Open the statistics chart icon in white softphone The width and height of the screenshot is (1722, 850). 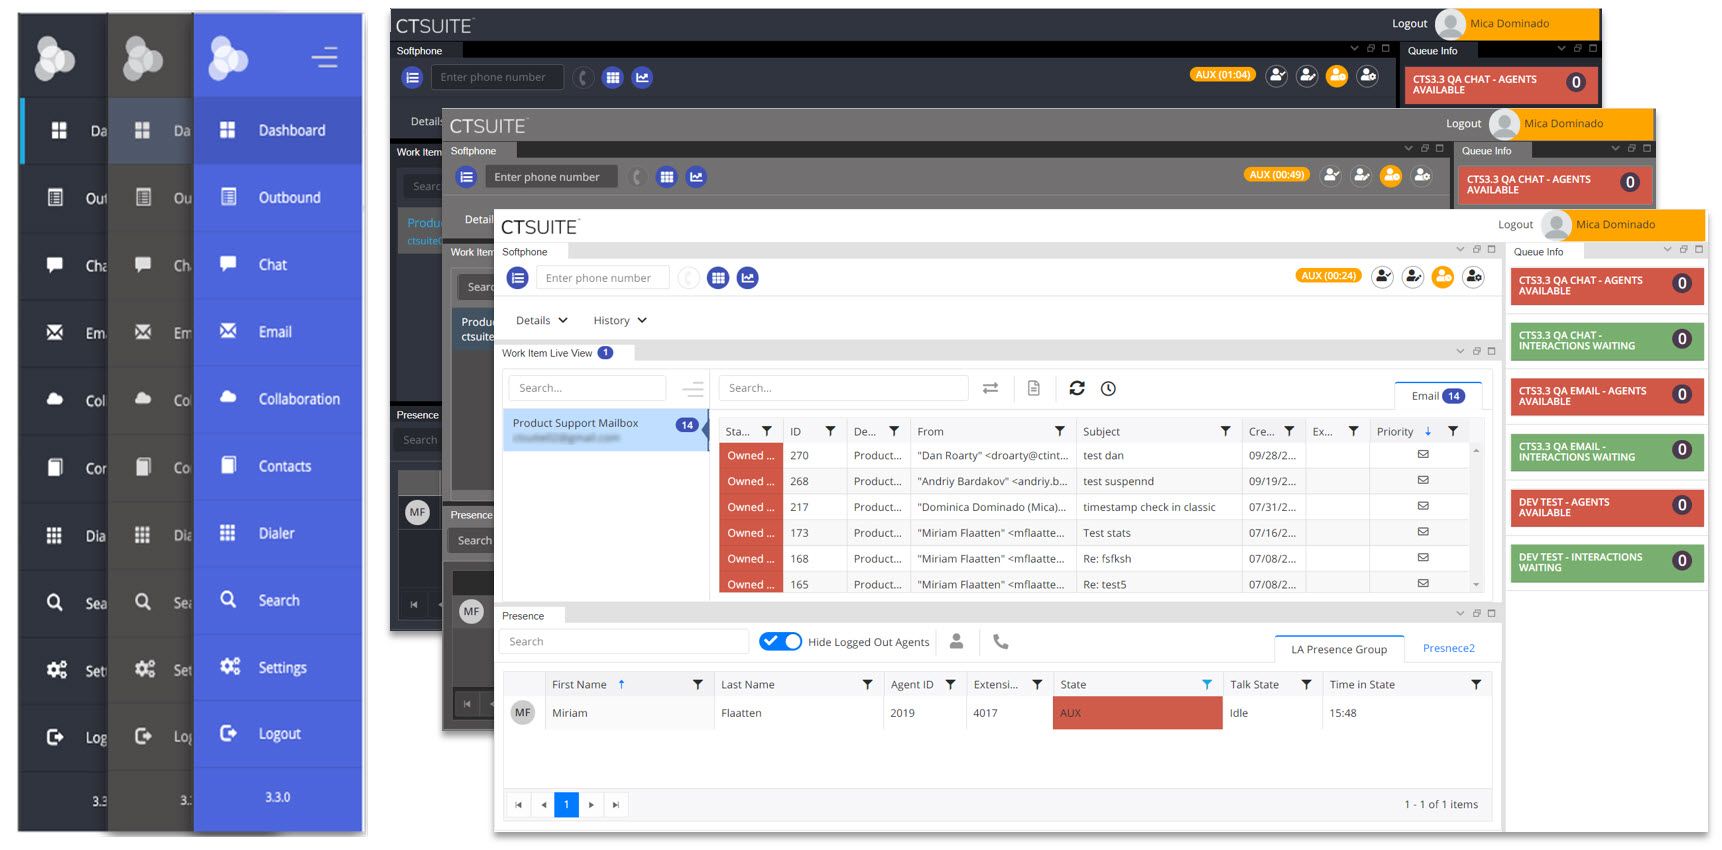coord(748,278)
